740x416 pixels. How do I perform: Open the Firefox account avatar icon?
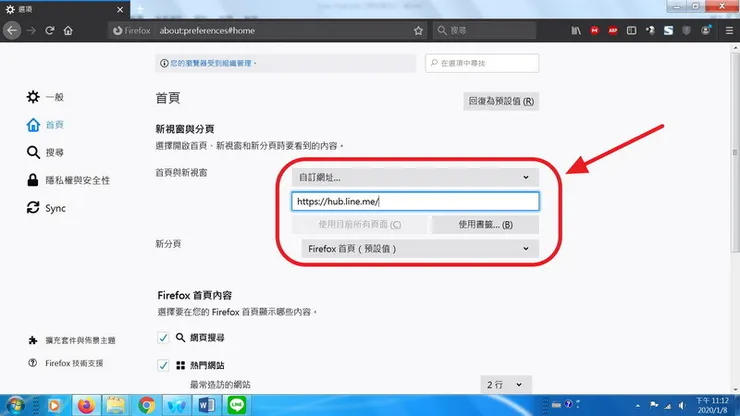(706, 31)
